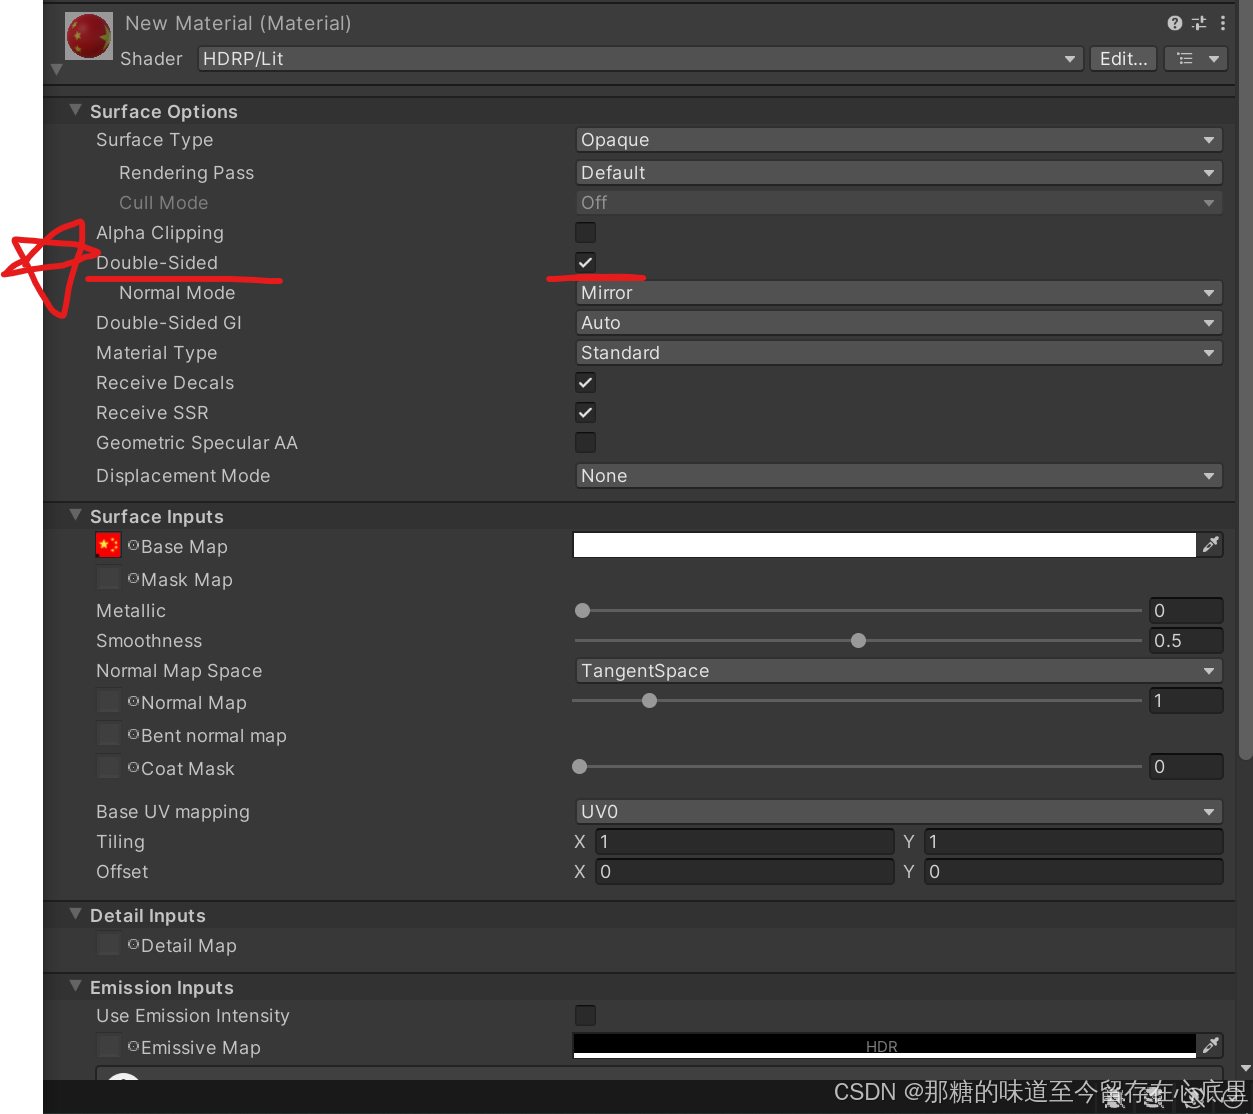
Task: Click the preset selector icon
Action: [x=1198, y=22]
